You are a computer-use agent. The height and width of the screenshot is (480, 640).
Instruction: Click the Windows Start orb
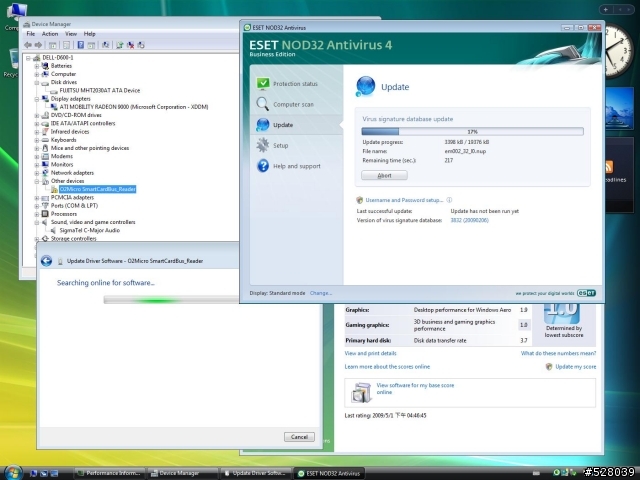point(13,473)
